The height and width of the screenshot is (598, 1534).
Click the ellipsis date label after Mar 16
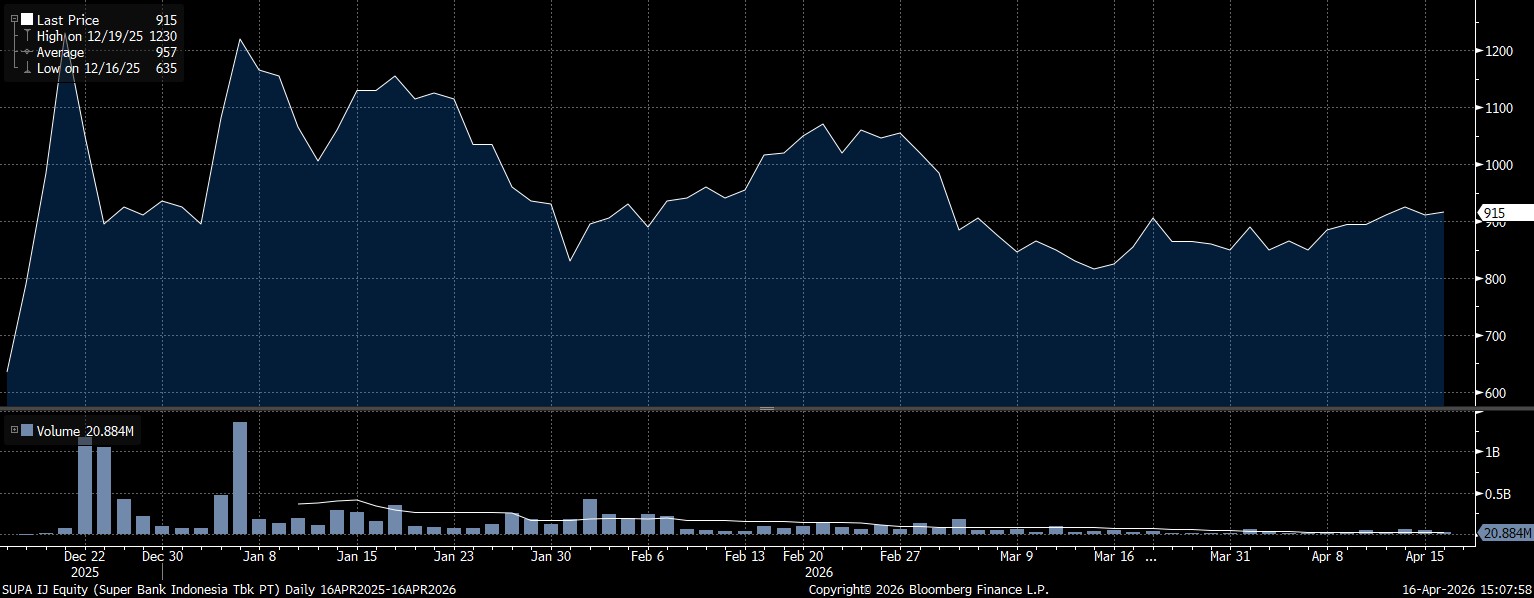click(1149, 556)
